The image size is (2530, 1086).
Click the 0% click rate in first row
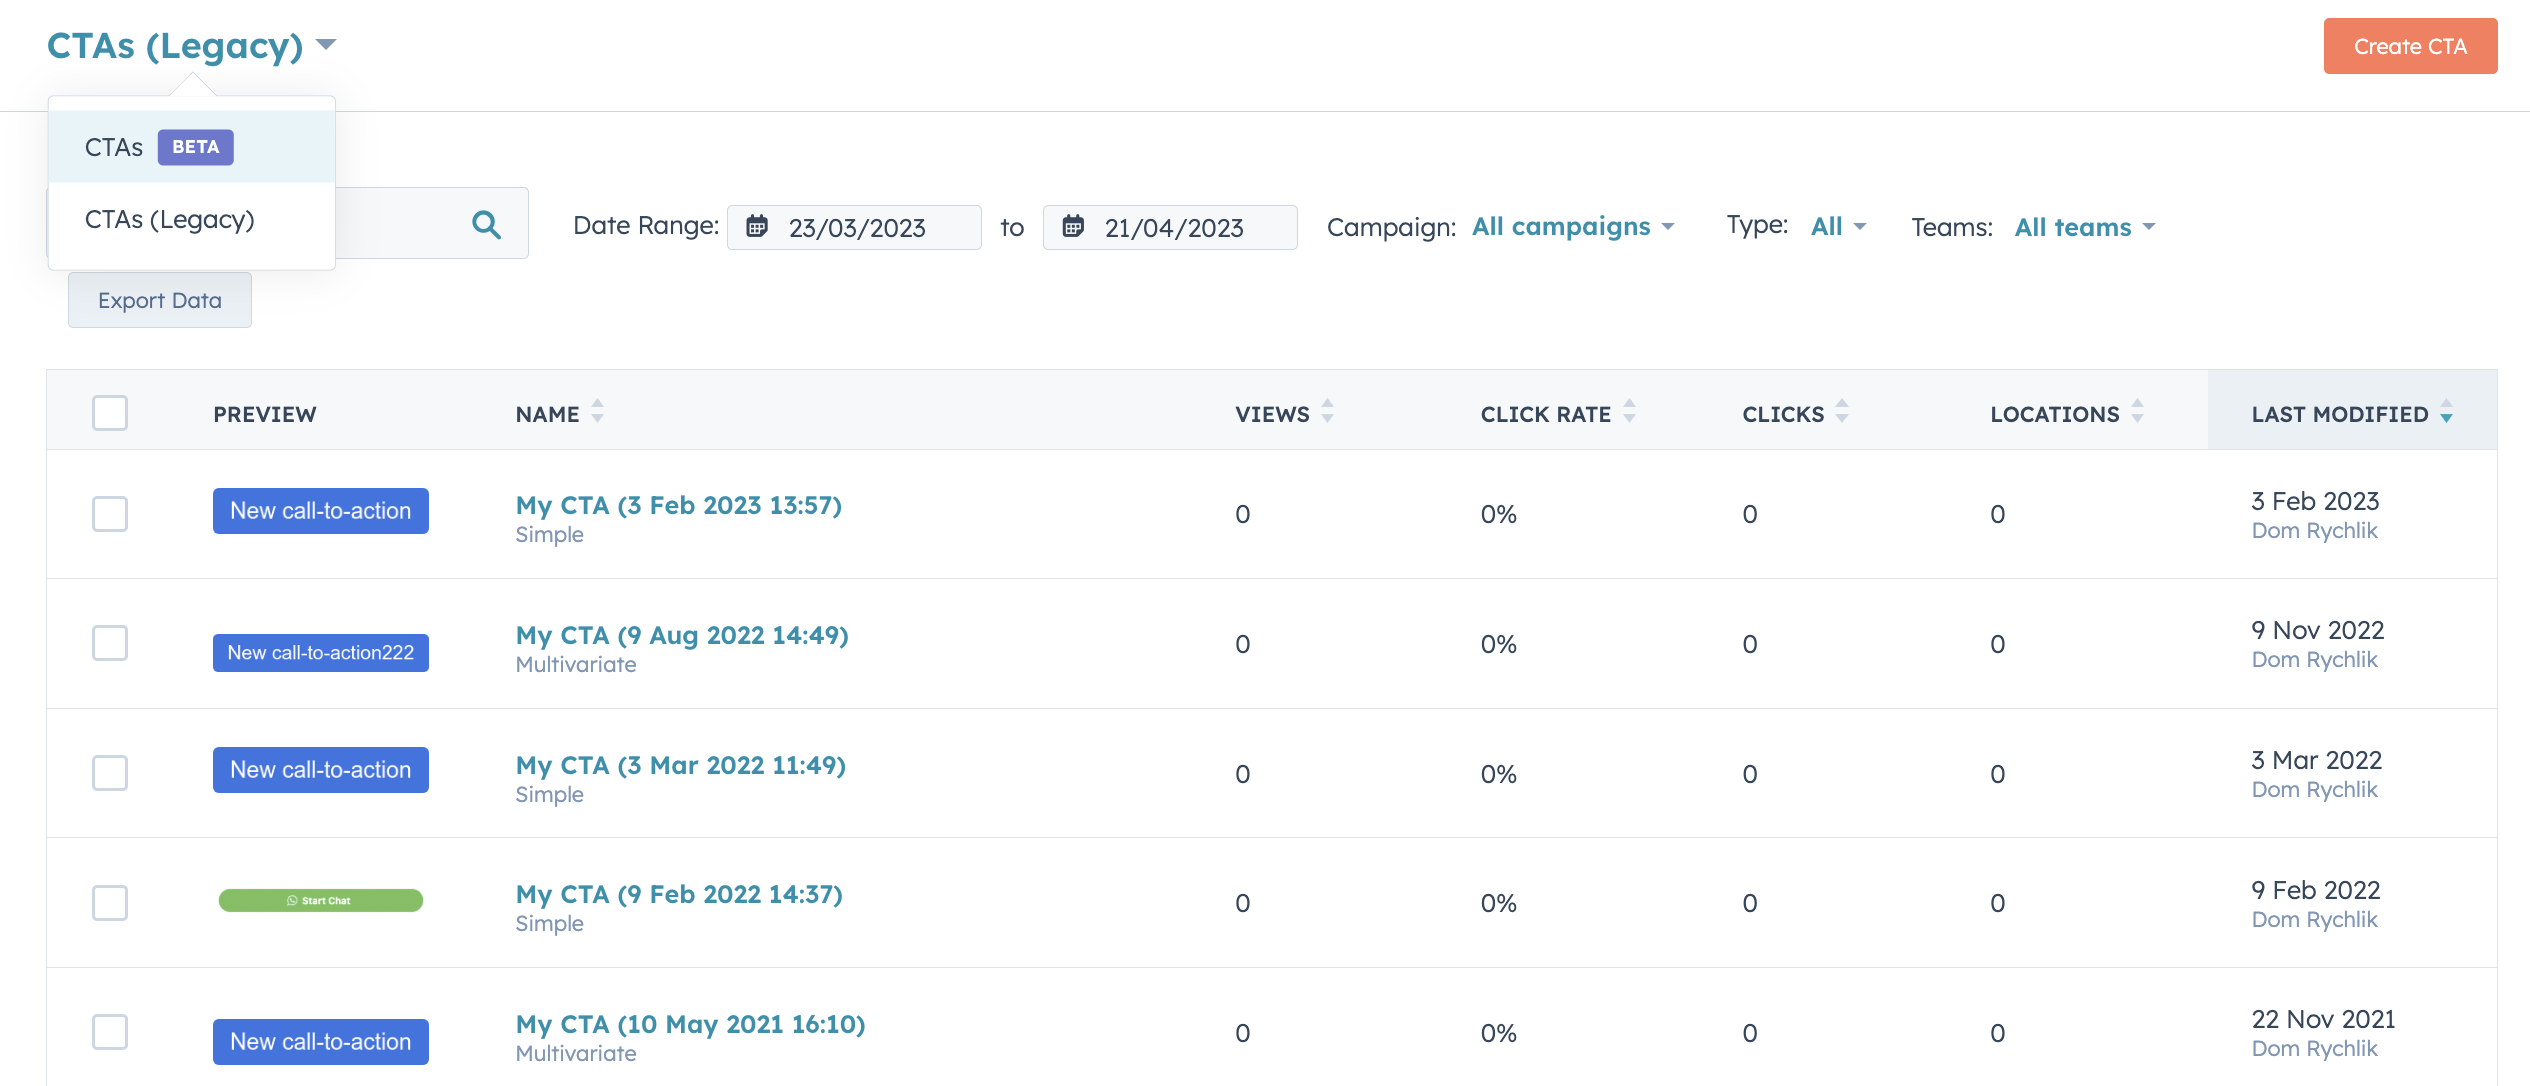click(1499, 514)
